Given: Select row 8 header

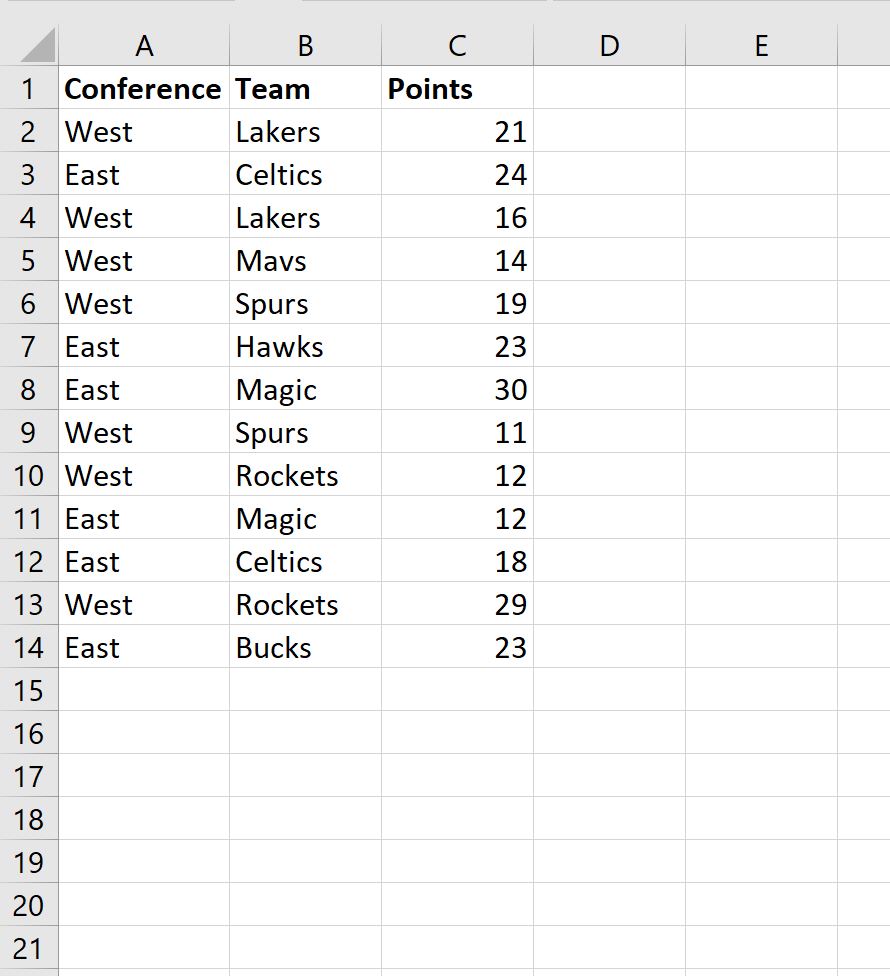Looking at the screenshot, I should pyautogui.click(x=28, y=390).
